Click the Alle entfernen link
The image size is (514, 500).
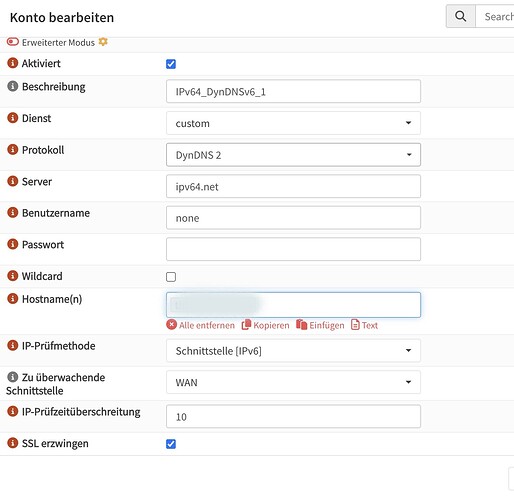[x=201, y=325]
